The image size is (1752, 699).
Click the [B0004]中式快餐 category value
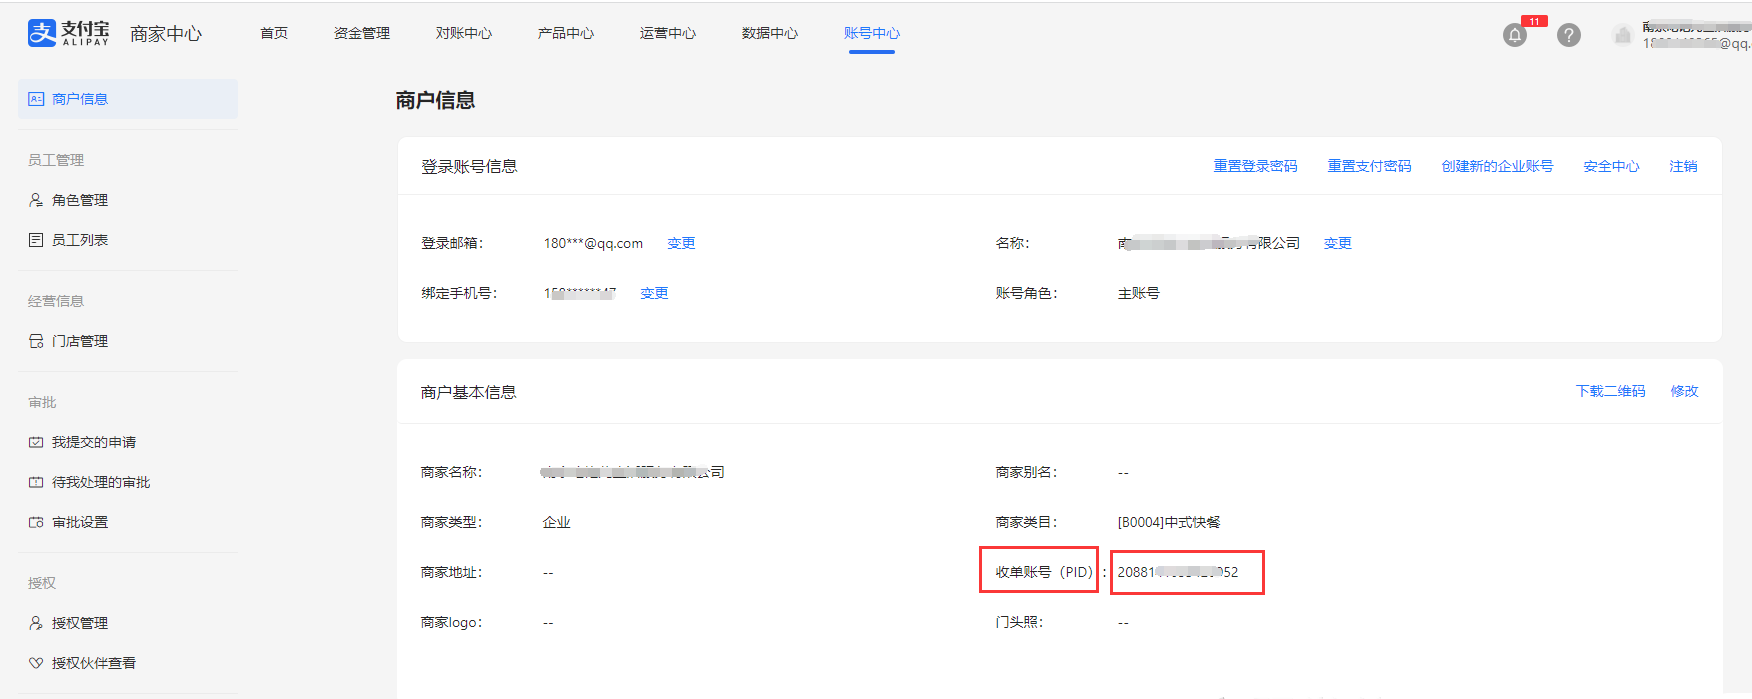pos(1169,522)
